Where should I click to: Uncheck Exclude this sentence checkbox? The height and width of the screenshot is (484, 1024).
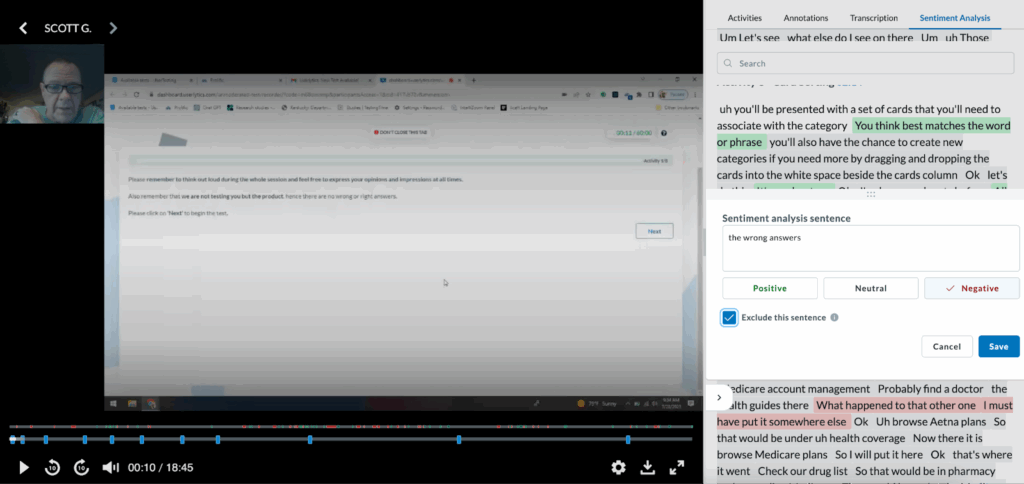(730, 318)
